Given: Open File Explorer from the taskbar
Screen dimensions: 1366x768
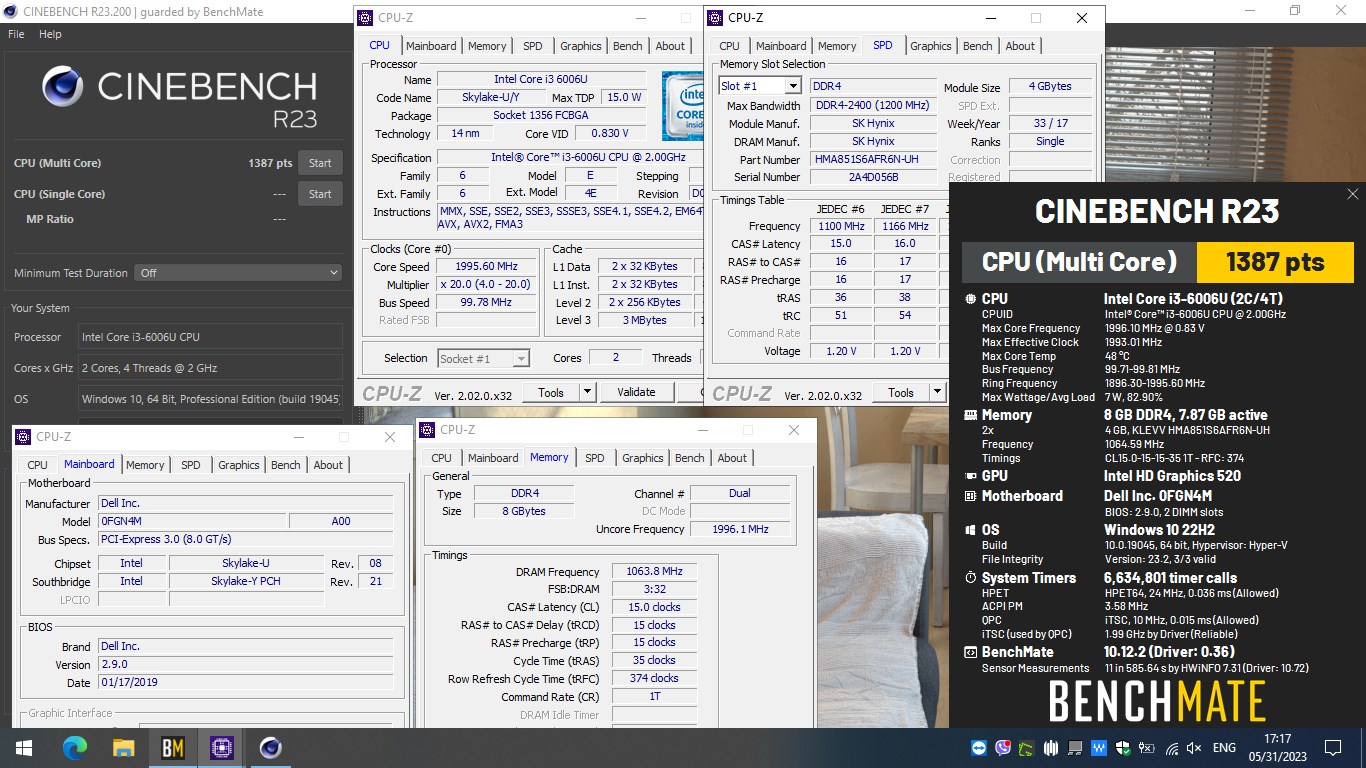Looking at the screenshot, I should coord(124,747).
